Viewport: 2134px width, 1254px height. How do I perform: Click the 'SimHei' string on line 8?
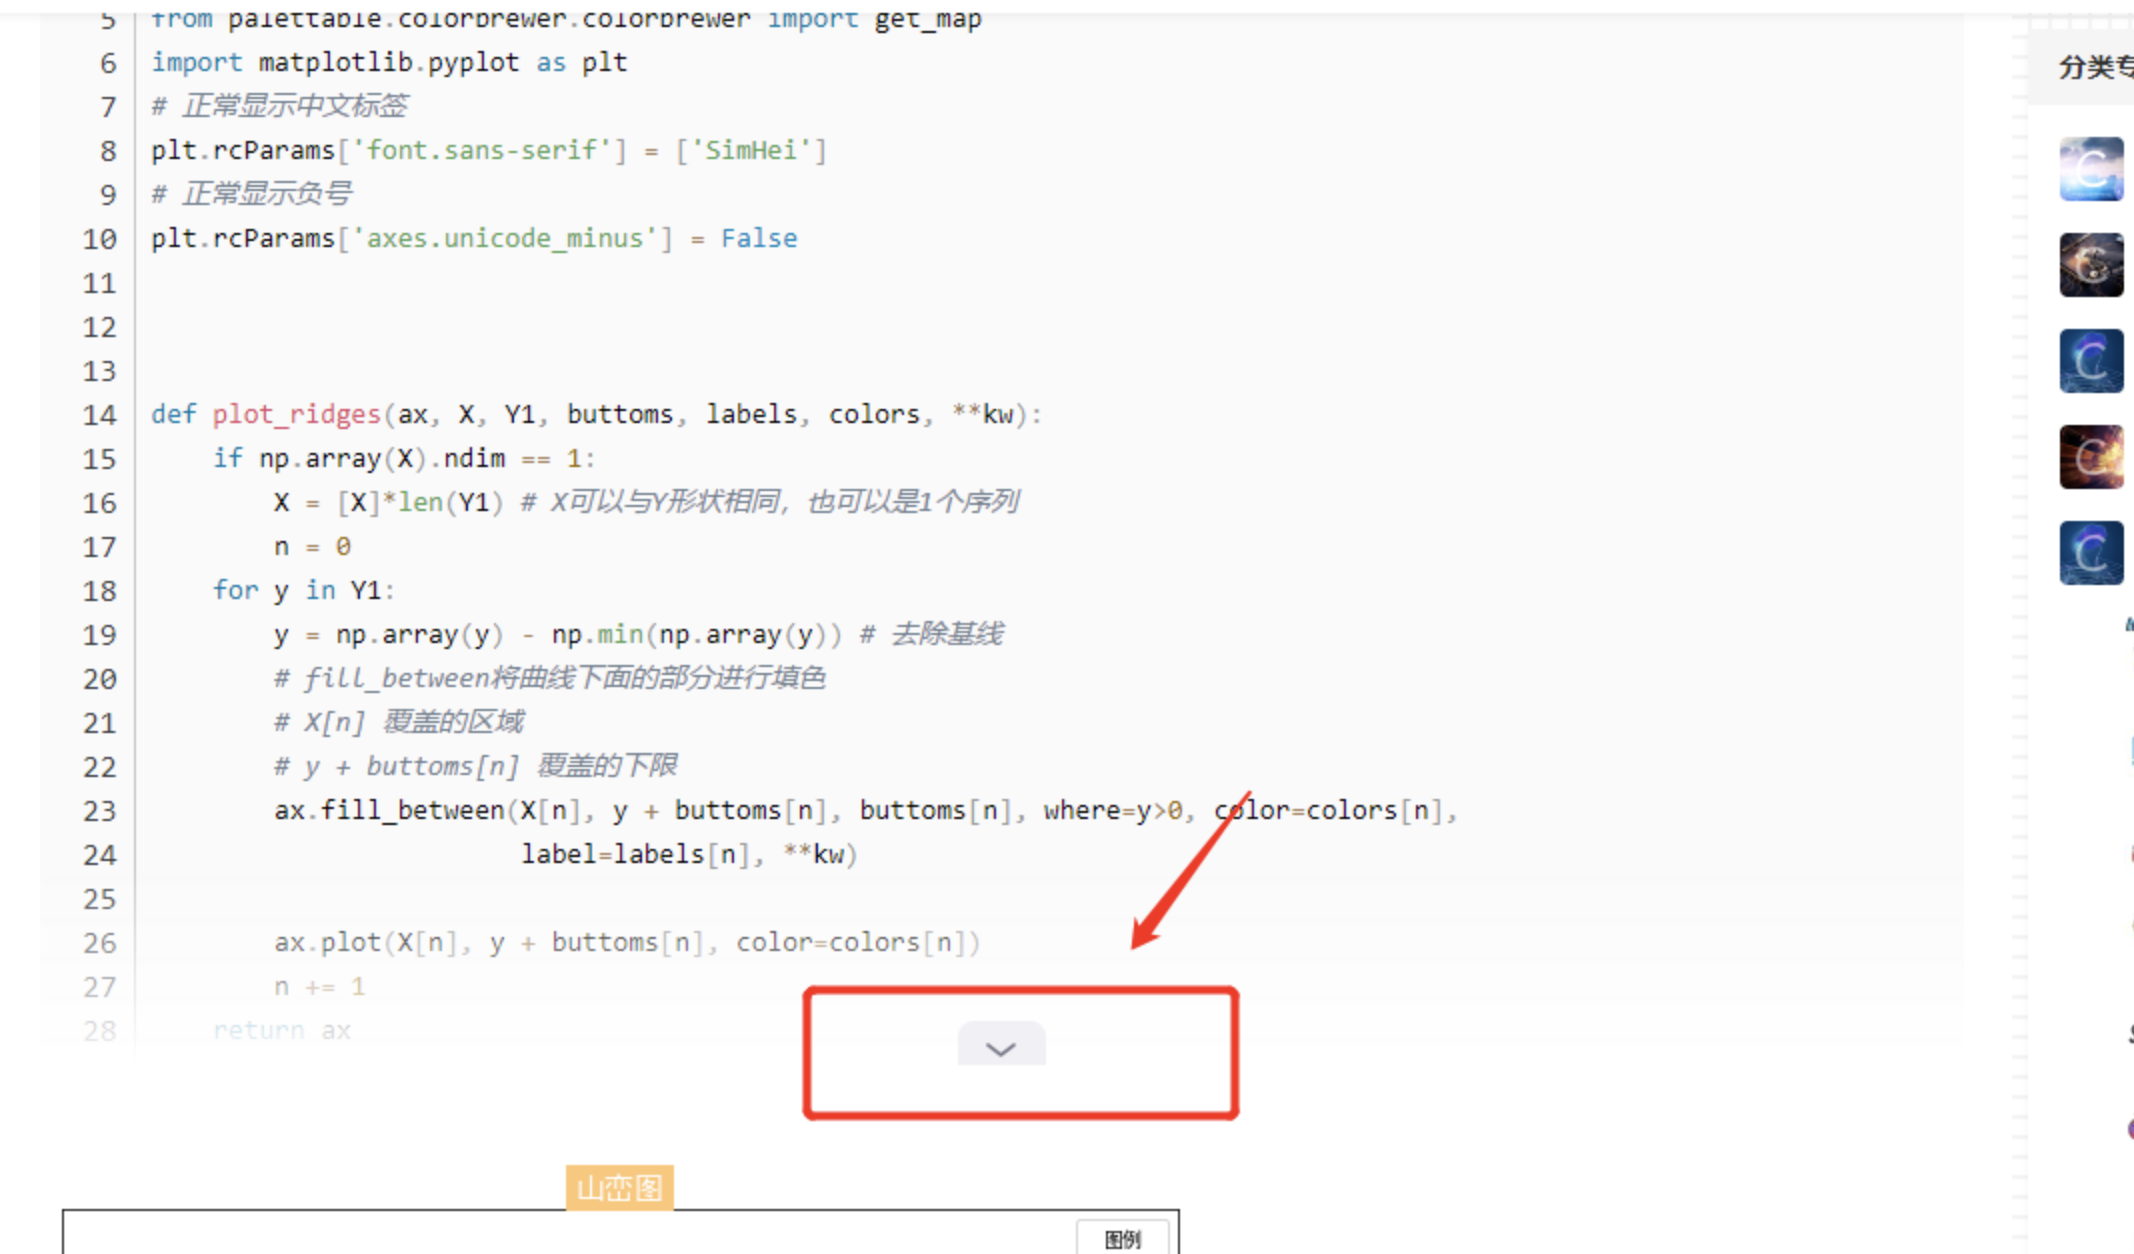pos(751,151)
